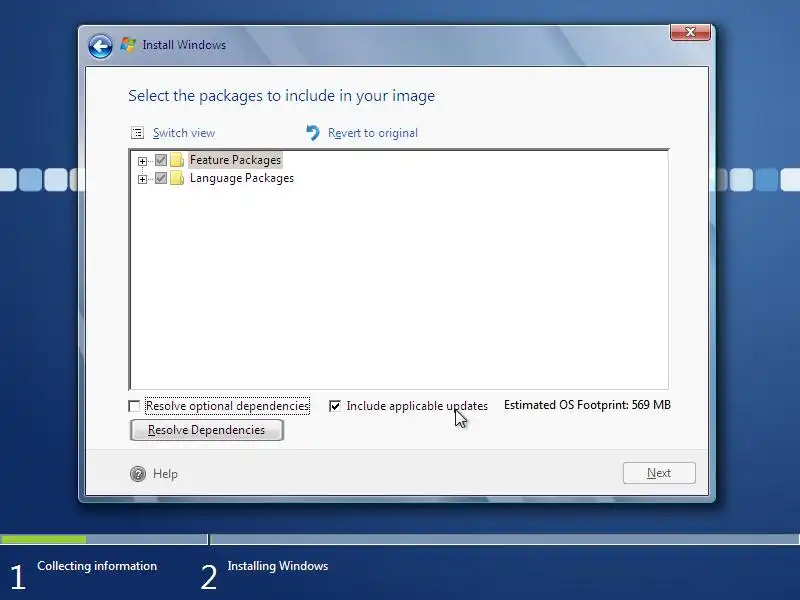Close the Install Windows dialog
Image resolution: width=800 pixels, height=600 pixels.
pos(690,32)
